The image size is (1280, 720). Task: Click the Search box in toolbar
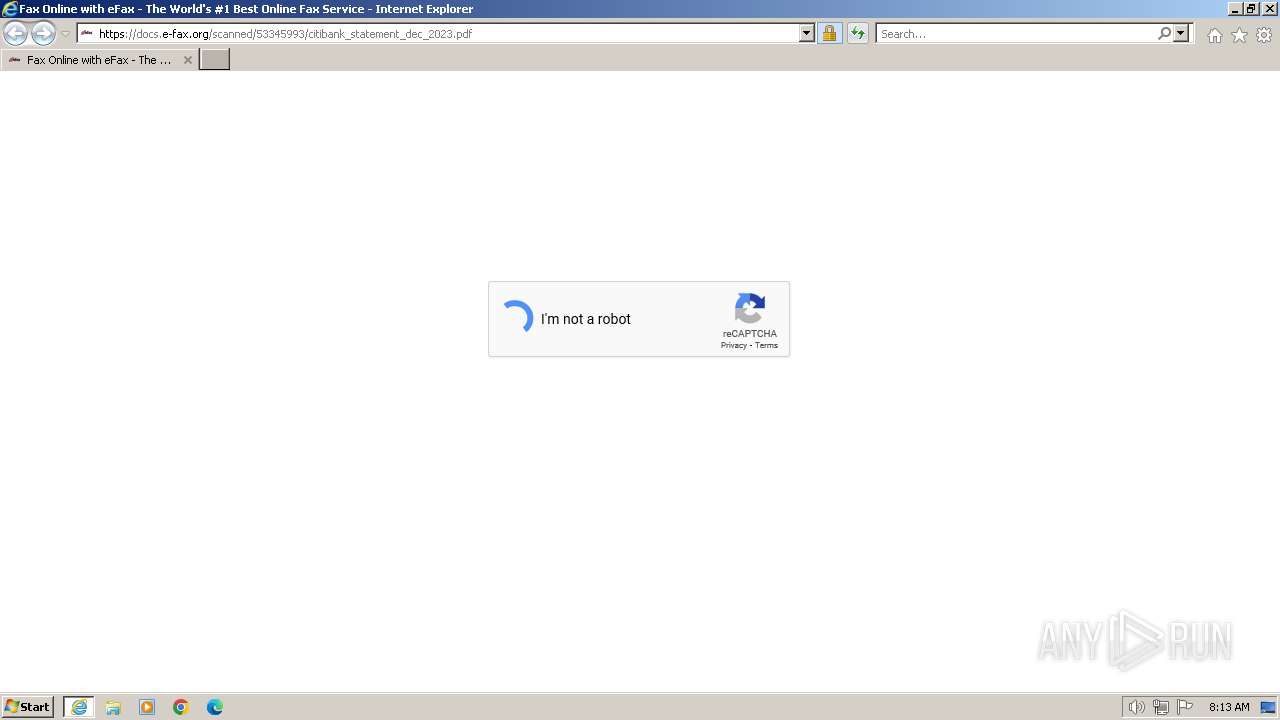tap(1016, 33)
